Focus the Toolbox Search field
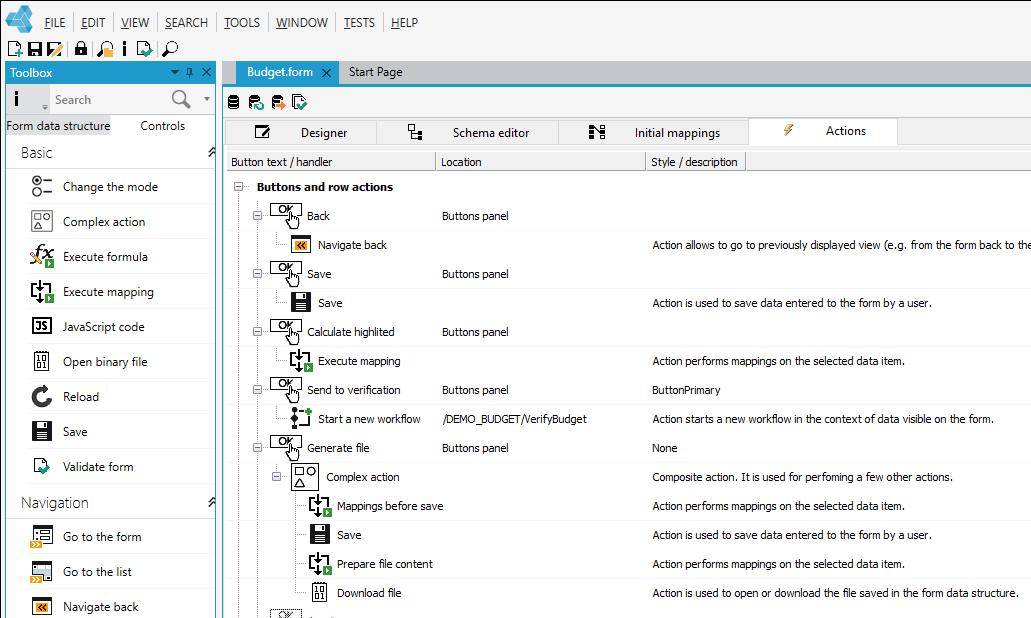This screenshot has height=618, width=1031. coord(109,100)
